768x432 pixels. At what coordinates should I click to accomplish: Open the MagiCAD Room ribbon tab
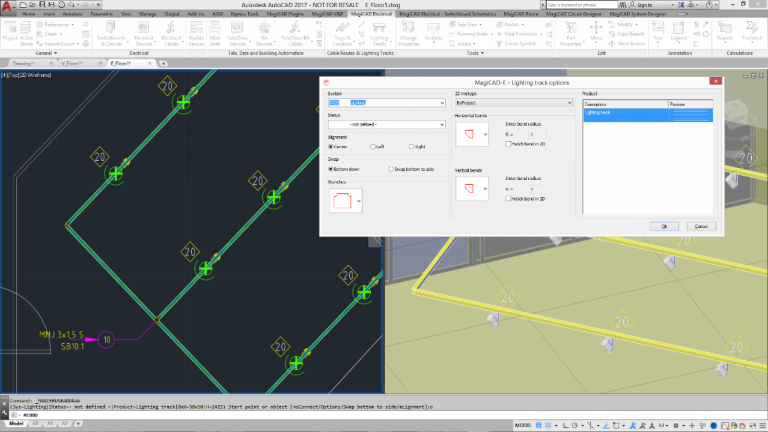pos(521,14)
